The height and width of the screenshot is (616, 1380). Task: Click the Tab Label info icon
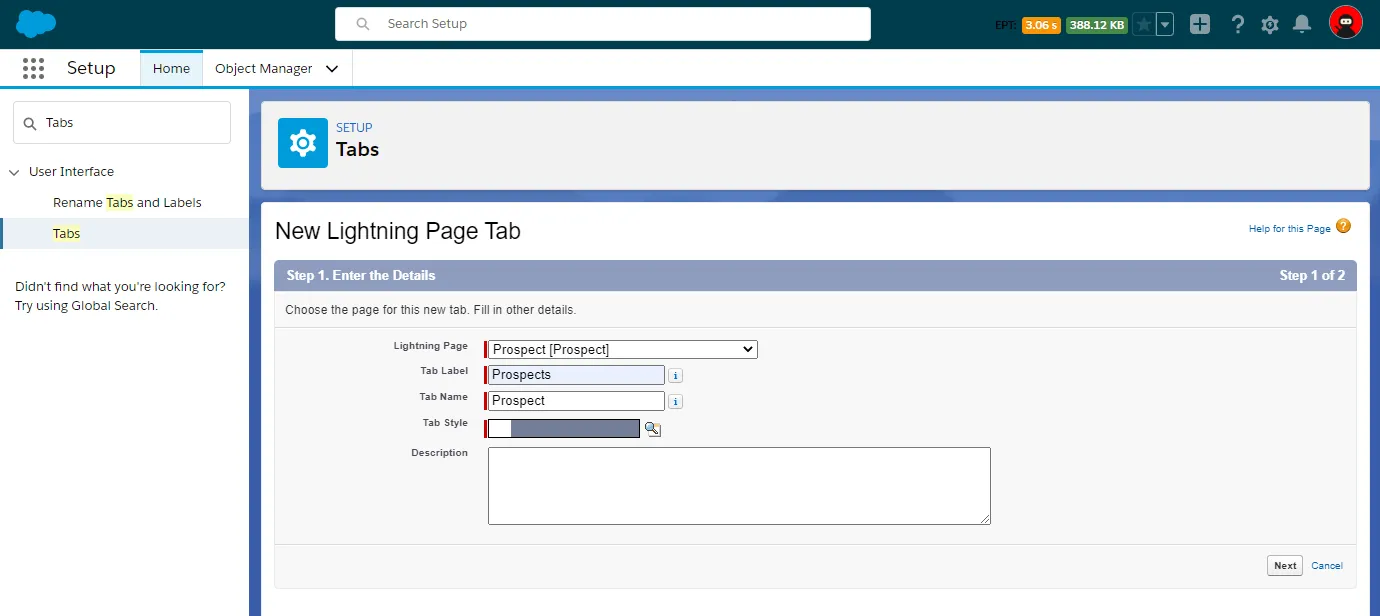coord(675,376)
